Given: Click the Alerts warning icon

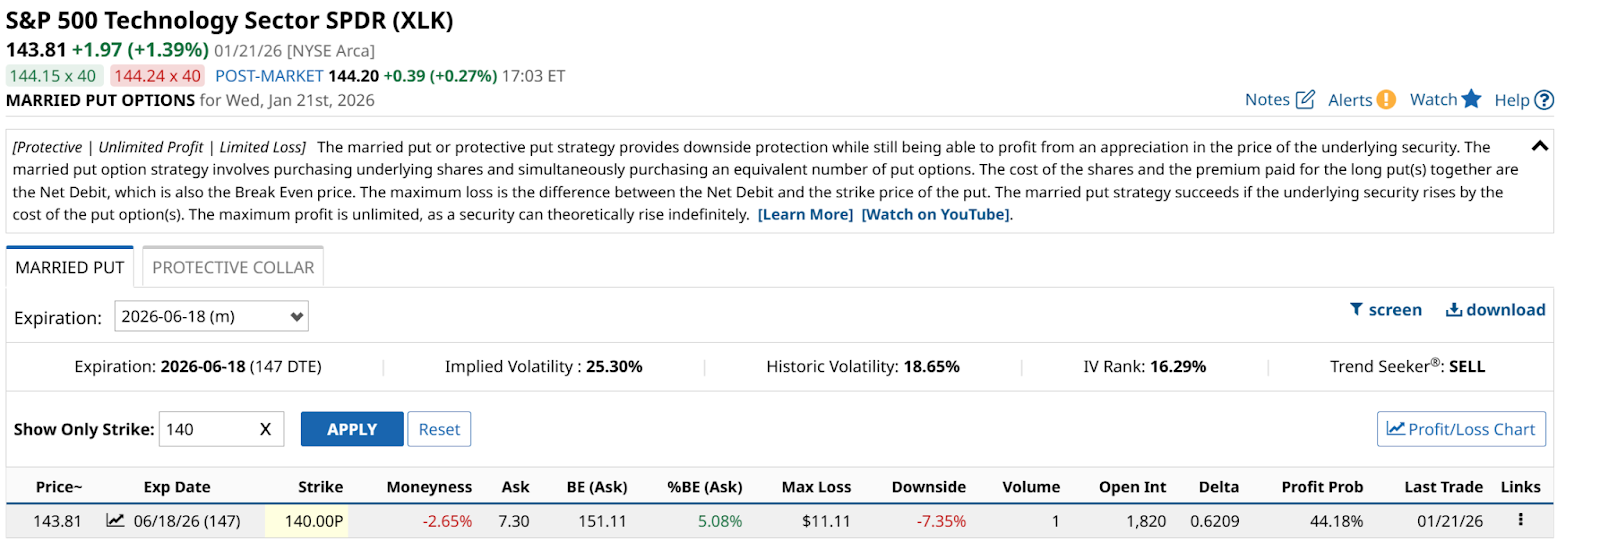Looking at the screenshot, I should (x=1386, y=99).
